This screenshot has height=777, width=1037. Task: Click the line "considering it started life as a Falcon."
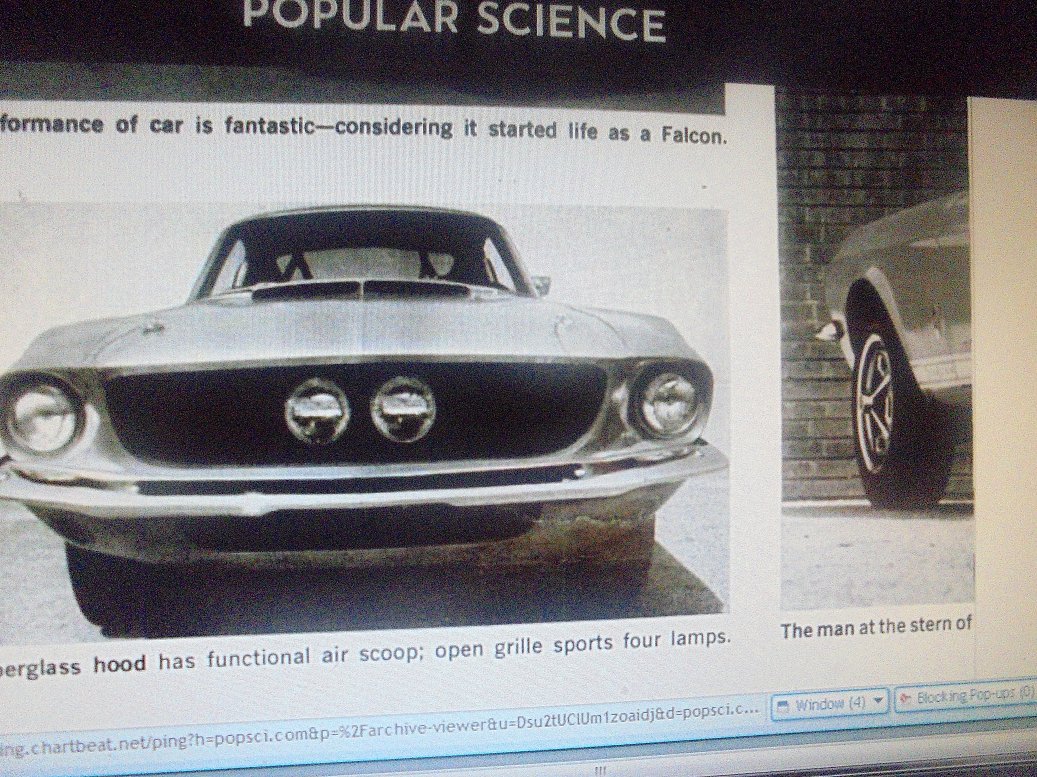coord(530,130)
